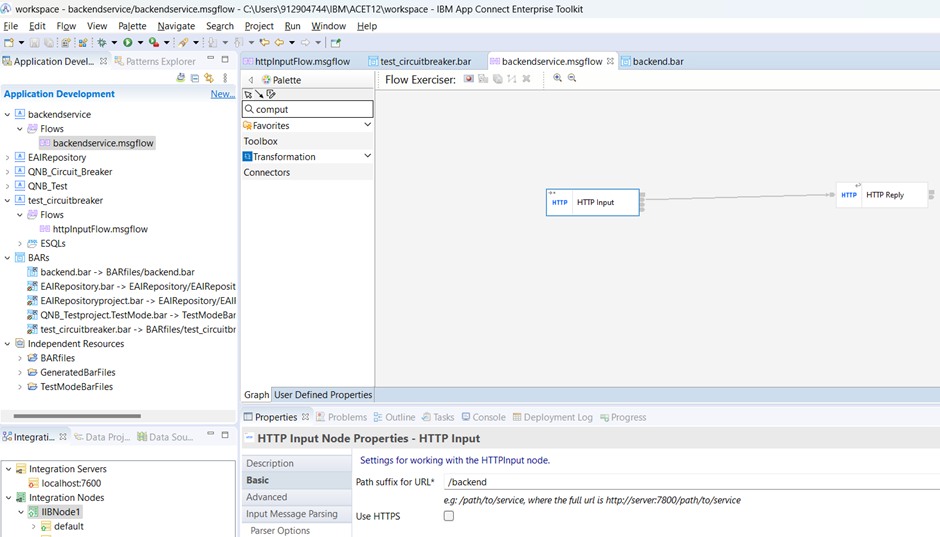Open the Navigate menu
940x537 pixels.
[176, 26]
